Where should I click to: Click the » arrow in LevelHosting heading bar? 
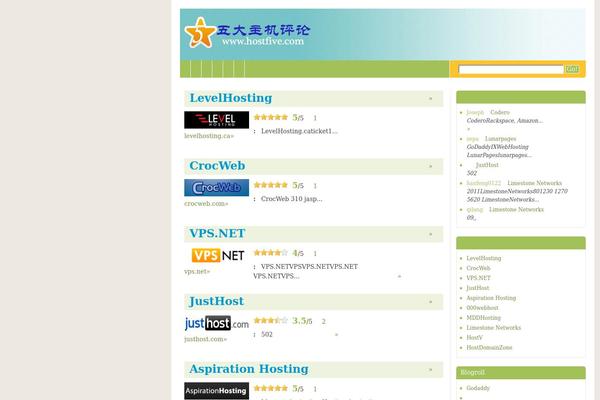point(430,99)
